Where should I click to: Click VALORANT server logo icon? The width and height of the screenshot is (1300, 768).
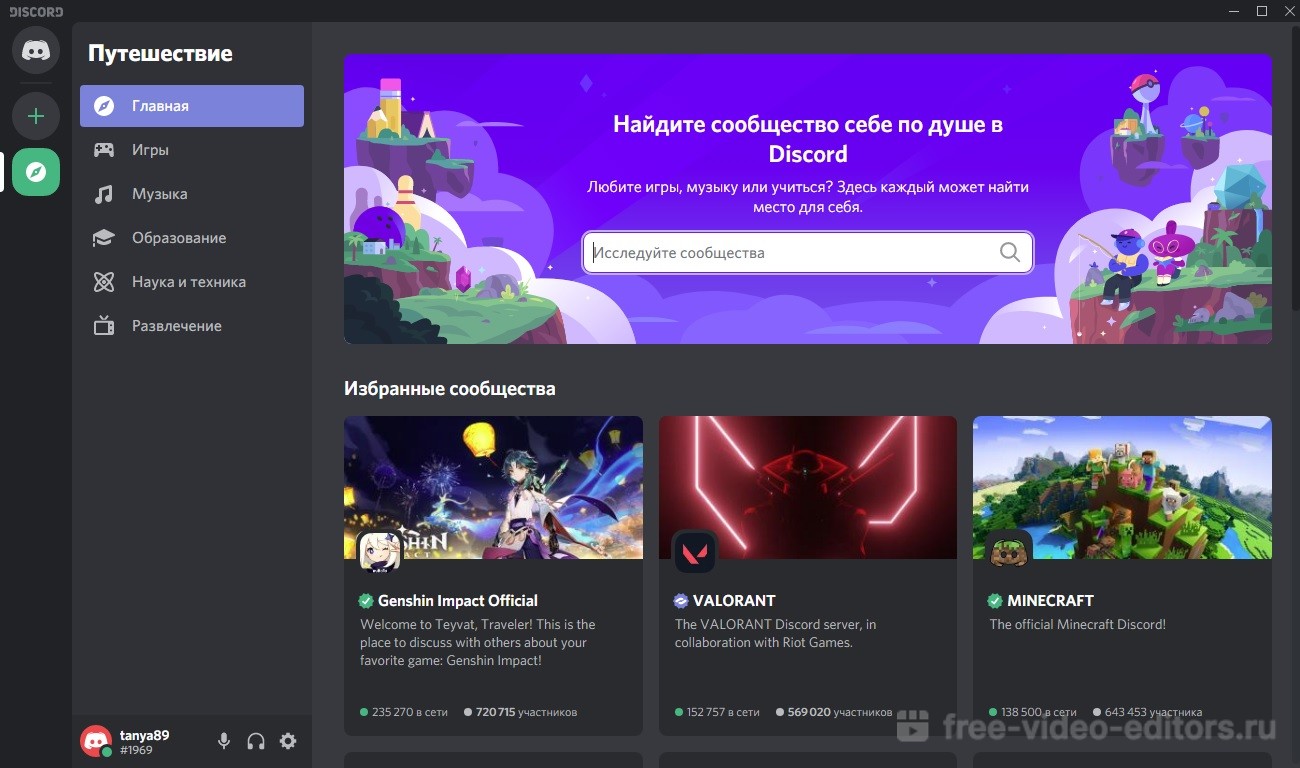click(x=695, y=551)
